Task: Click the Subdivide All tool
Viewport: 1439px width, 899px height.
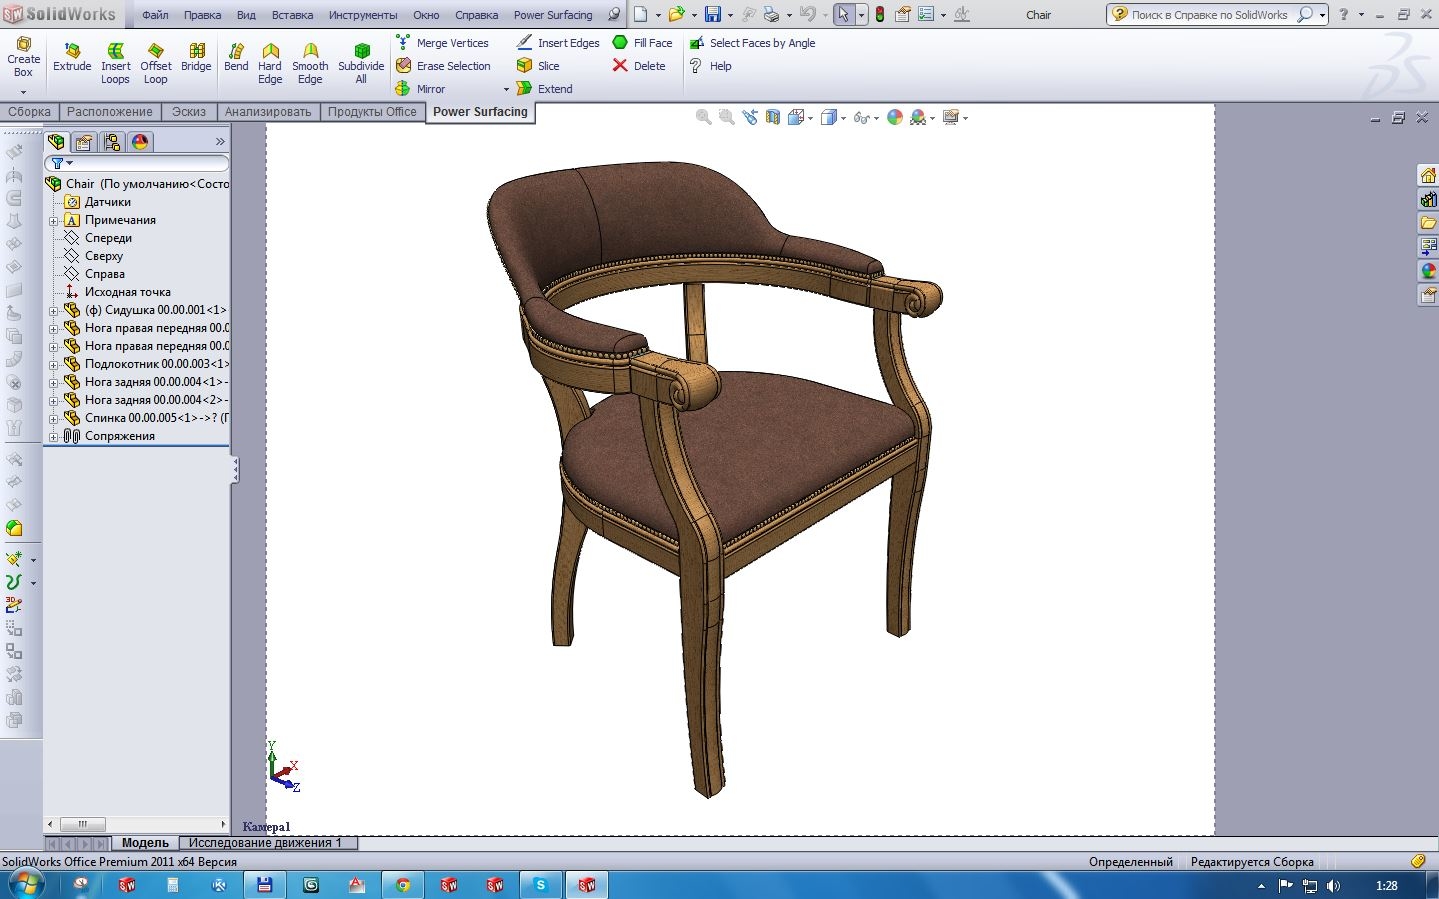Action: click(x=361, y=60)
